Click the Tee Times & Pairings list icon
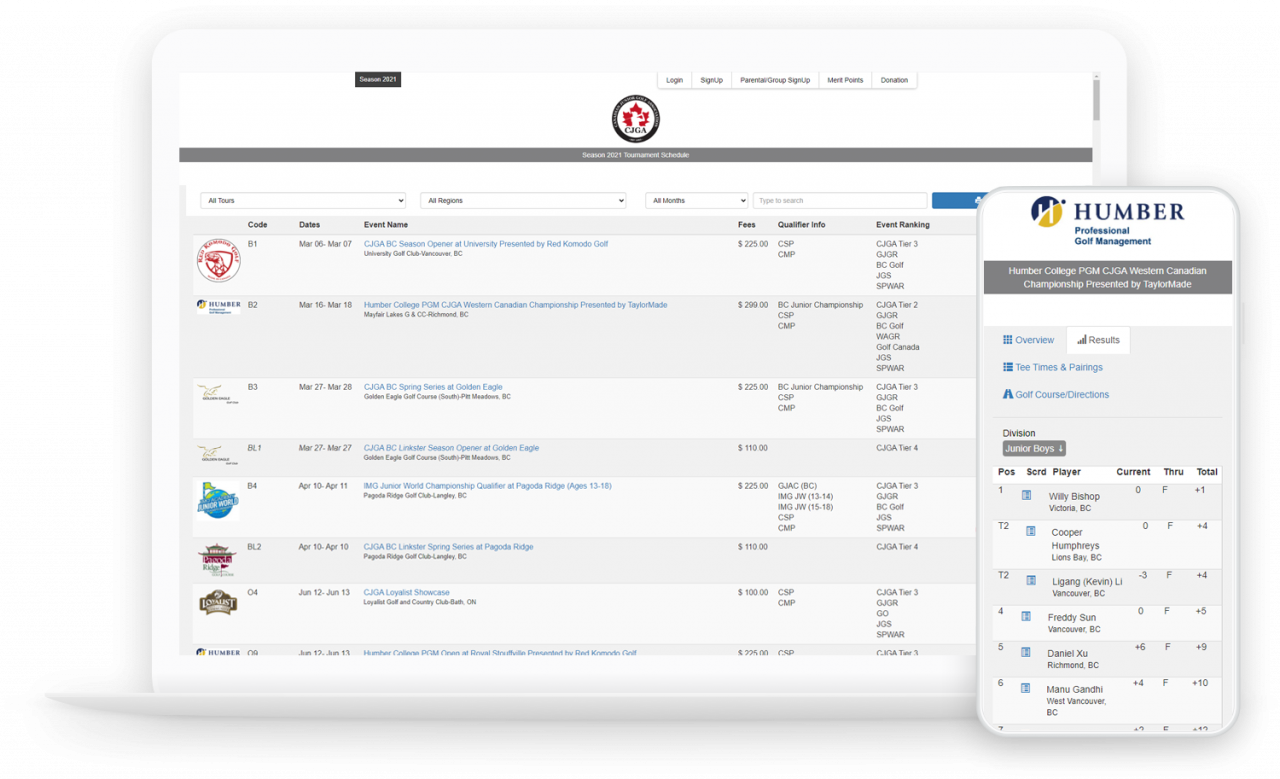This screenshot has height=779, width=1280. coord(1008,367)
